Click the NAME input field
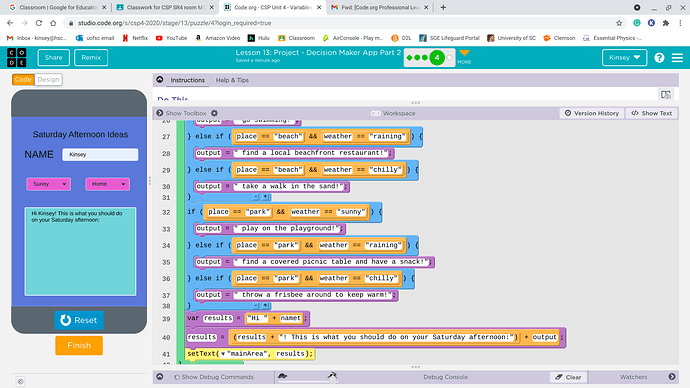 (100, 154)
